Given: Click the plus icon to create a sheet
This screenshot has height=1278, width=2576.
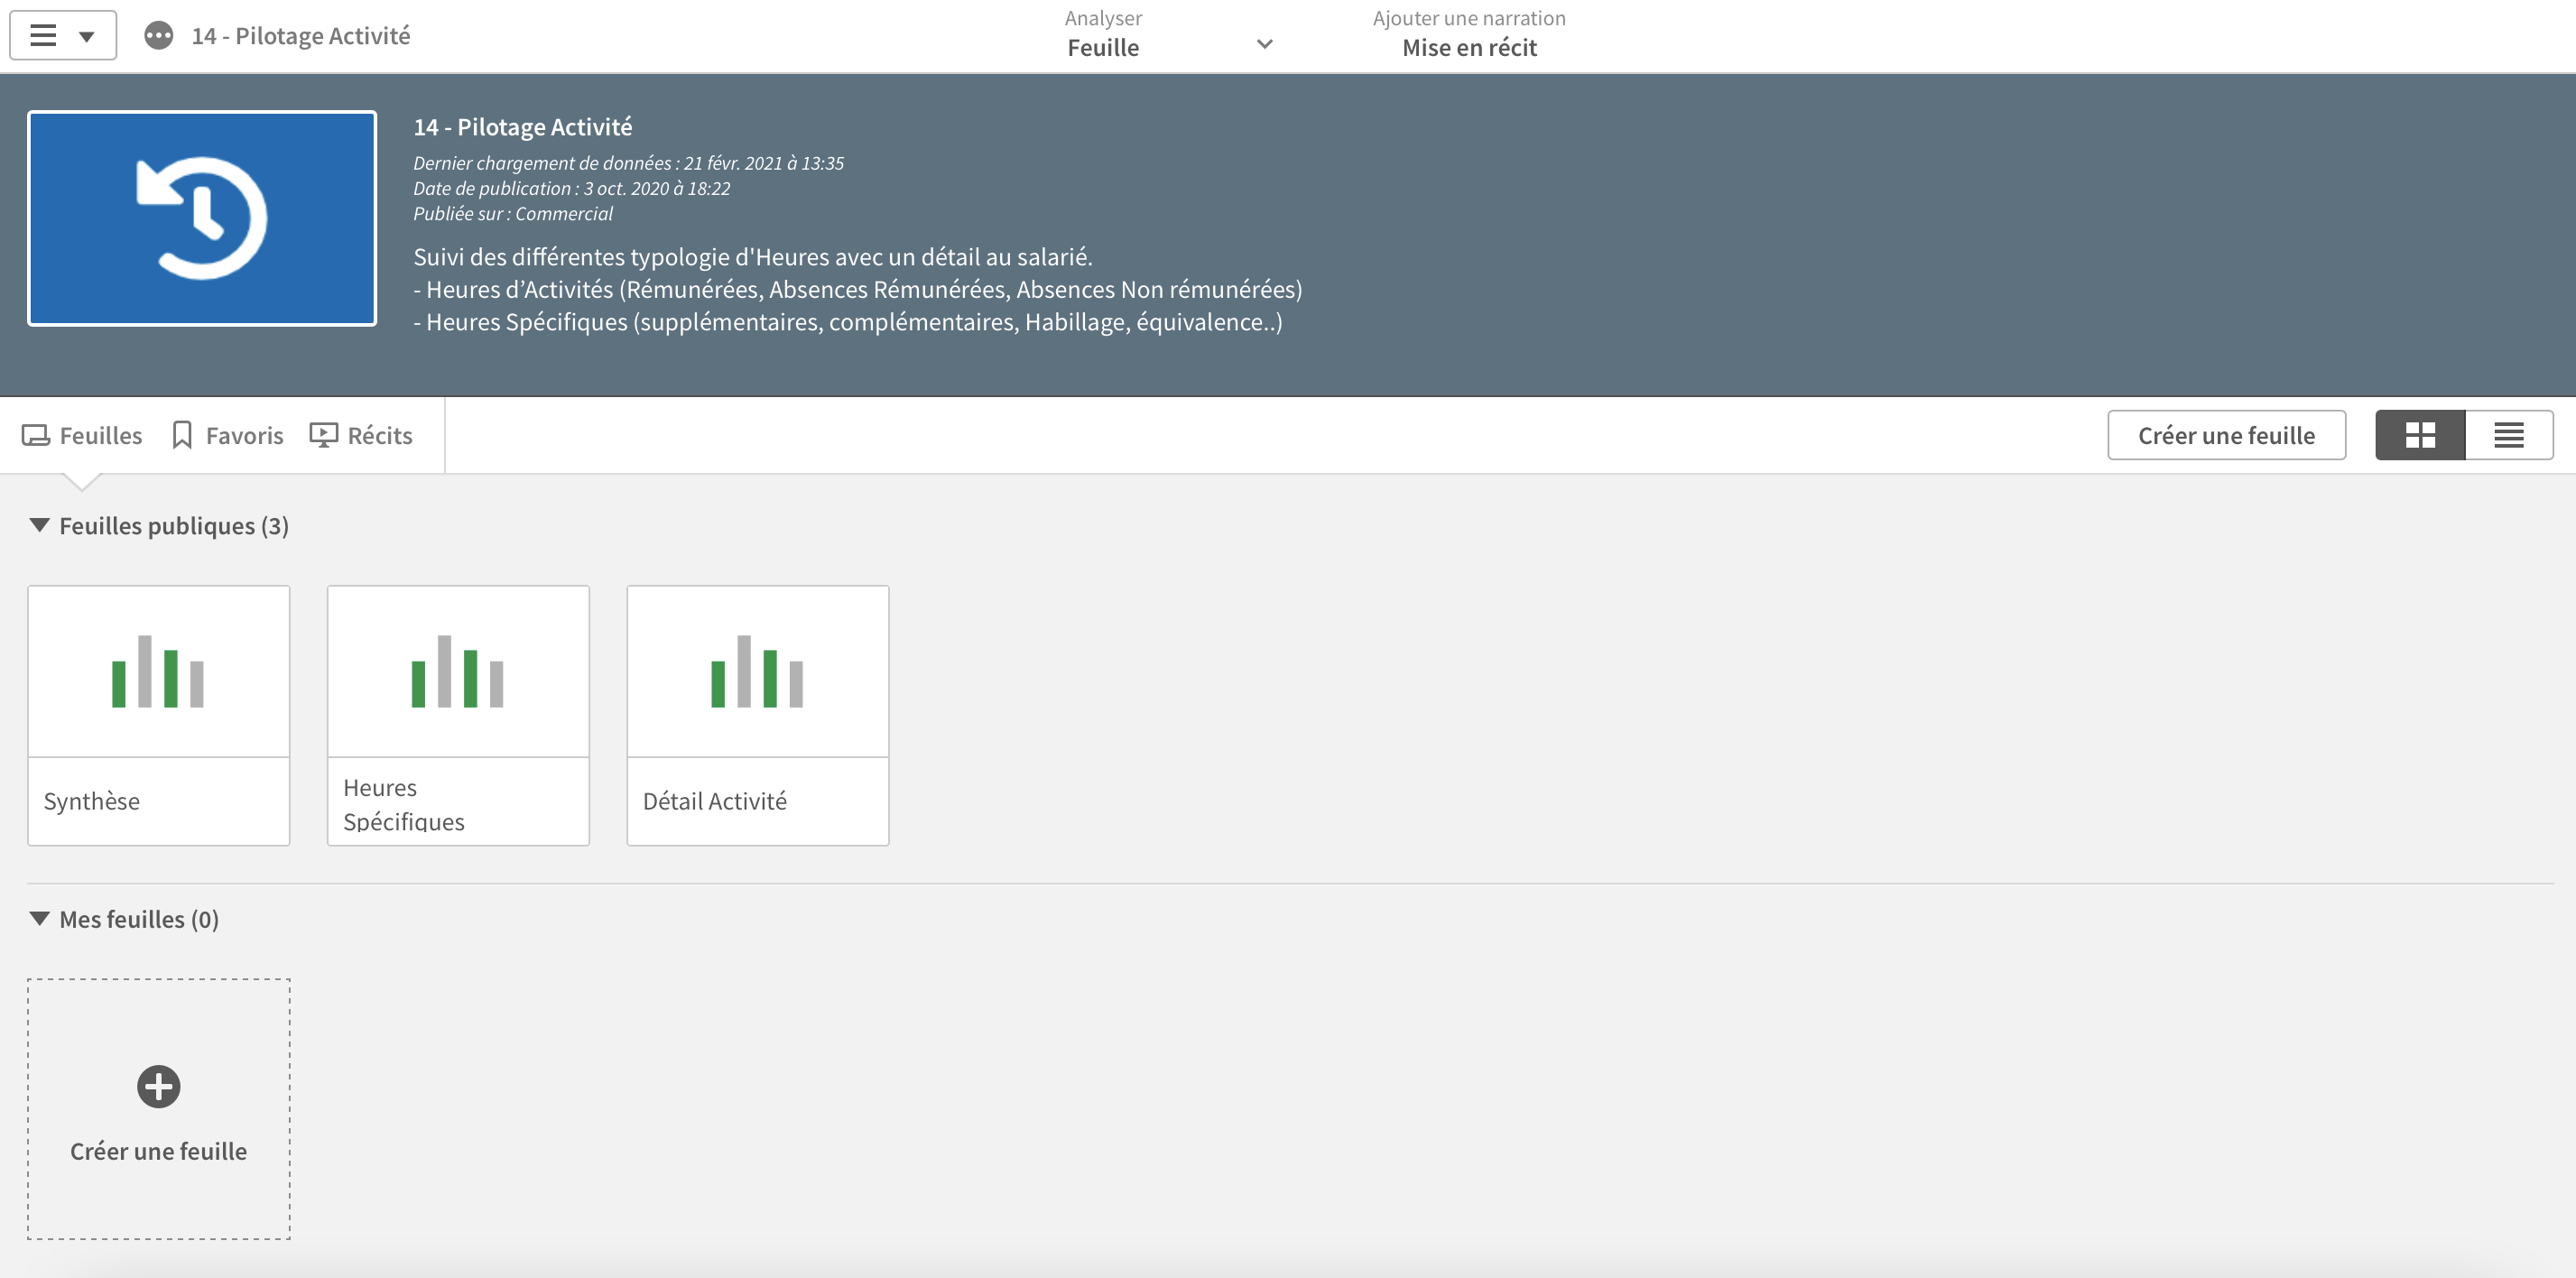Looking at the screenshot, I should 158,1086.
